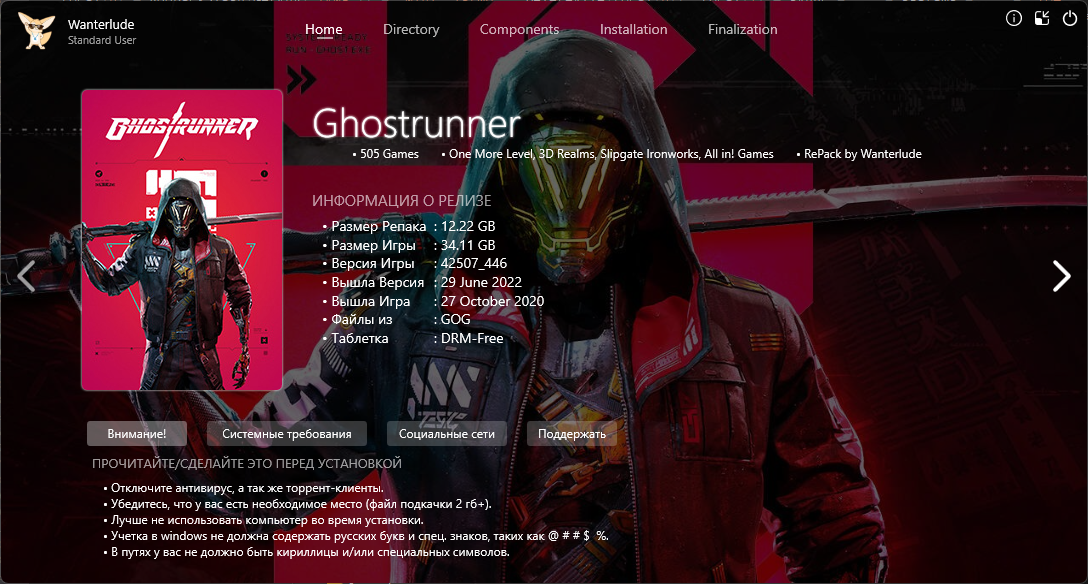The width and height of the screenshot is (1088, 584).
Task: Go to the Installation tab
Action: point(633,29)
